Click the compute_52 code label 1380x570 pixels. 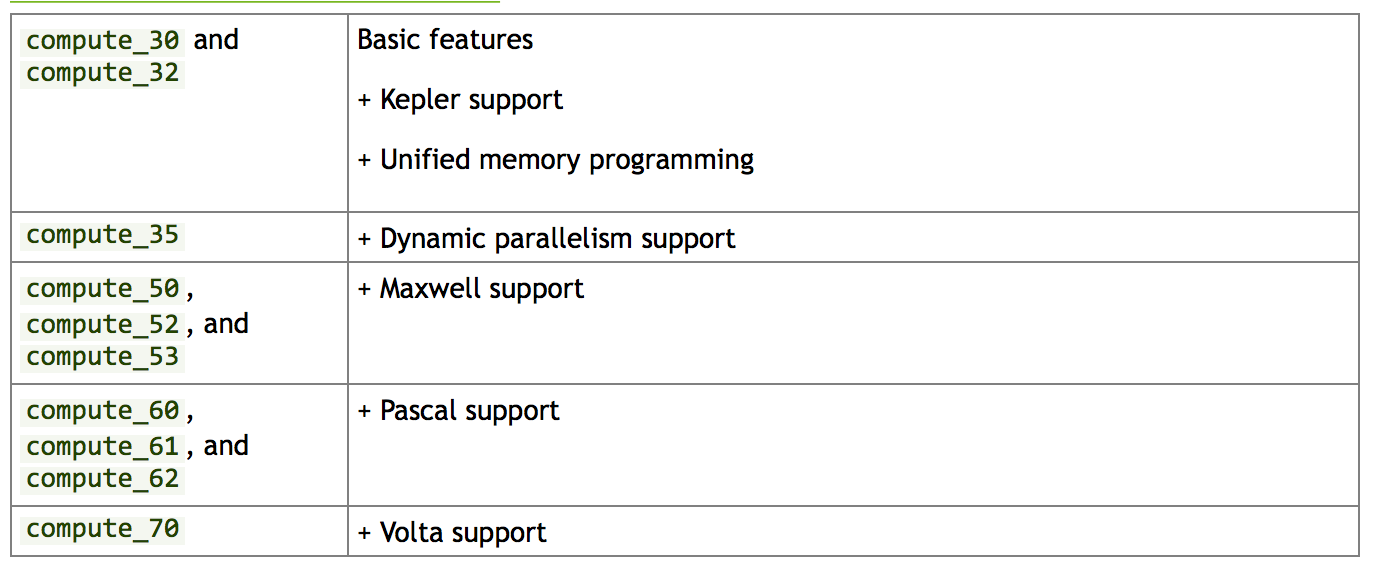click(x=103, y=324)
